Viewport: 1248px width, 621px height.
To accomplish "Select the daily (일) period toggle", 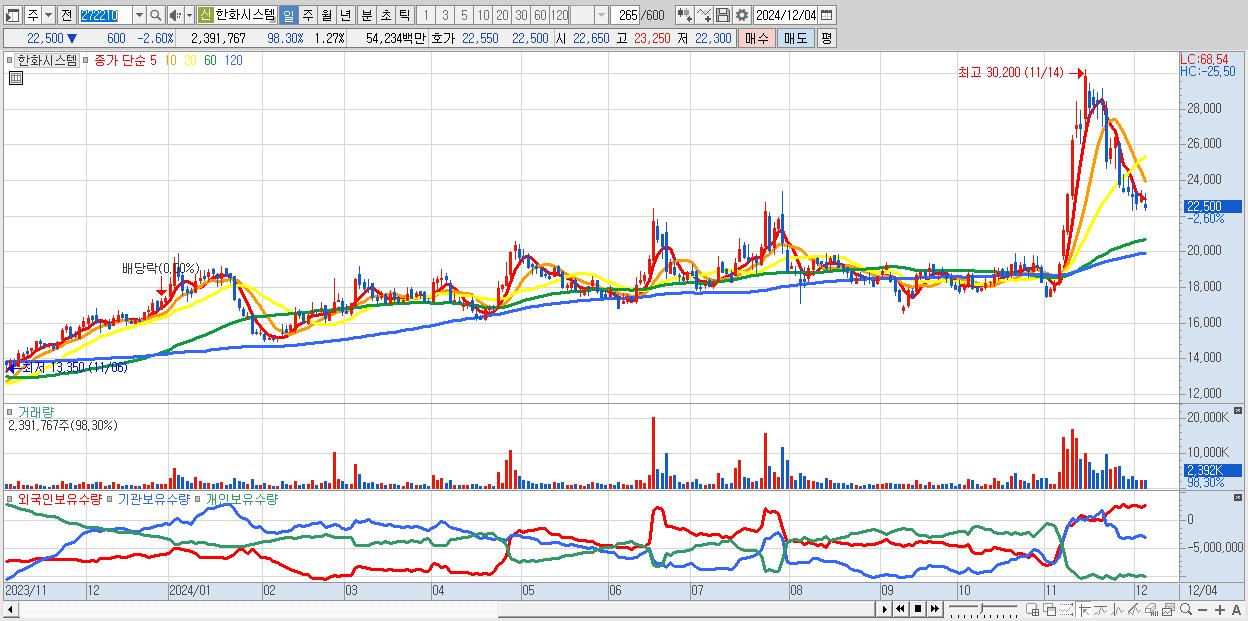I will (288, 15).
